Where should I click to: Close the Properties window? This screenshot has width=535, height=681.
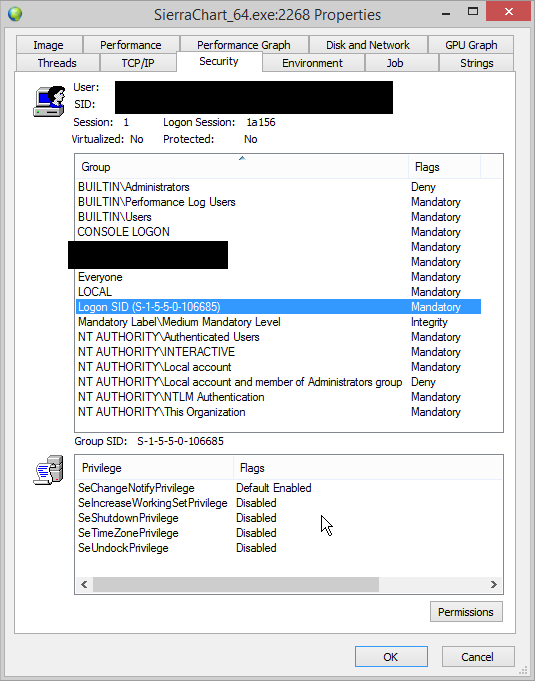(x=509, y=12)
